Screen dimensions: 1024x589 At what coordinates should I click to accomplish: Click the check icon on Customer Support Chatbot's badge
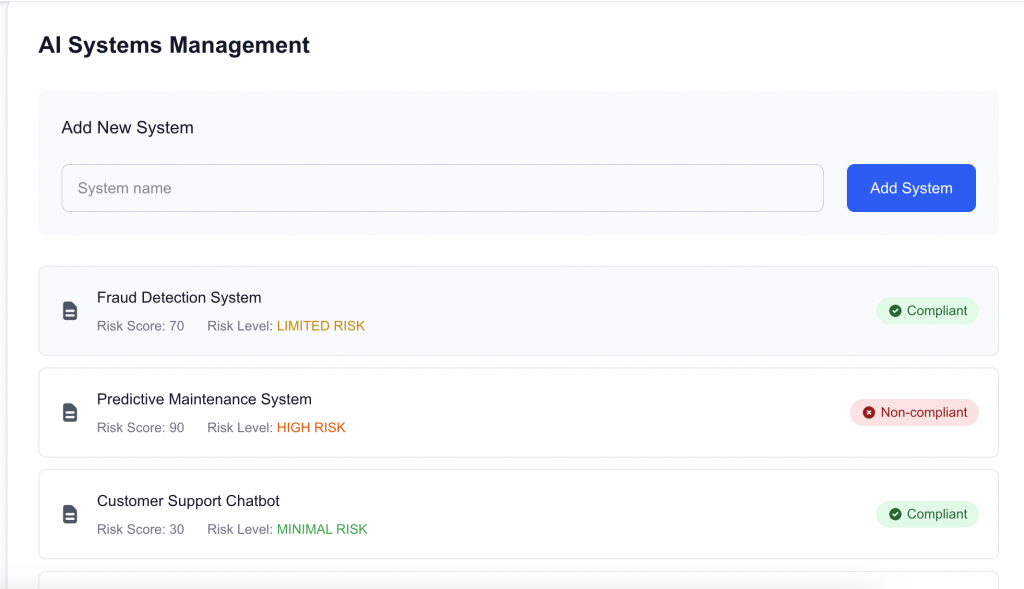[896, 514]
